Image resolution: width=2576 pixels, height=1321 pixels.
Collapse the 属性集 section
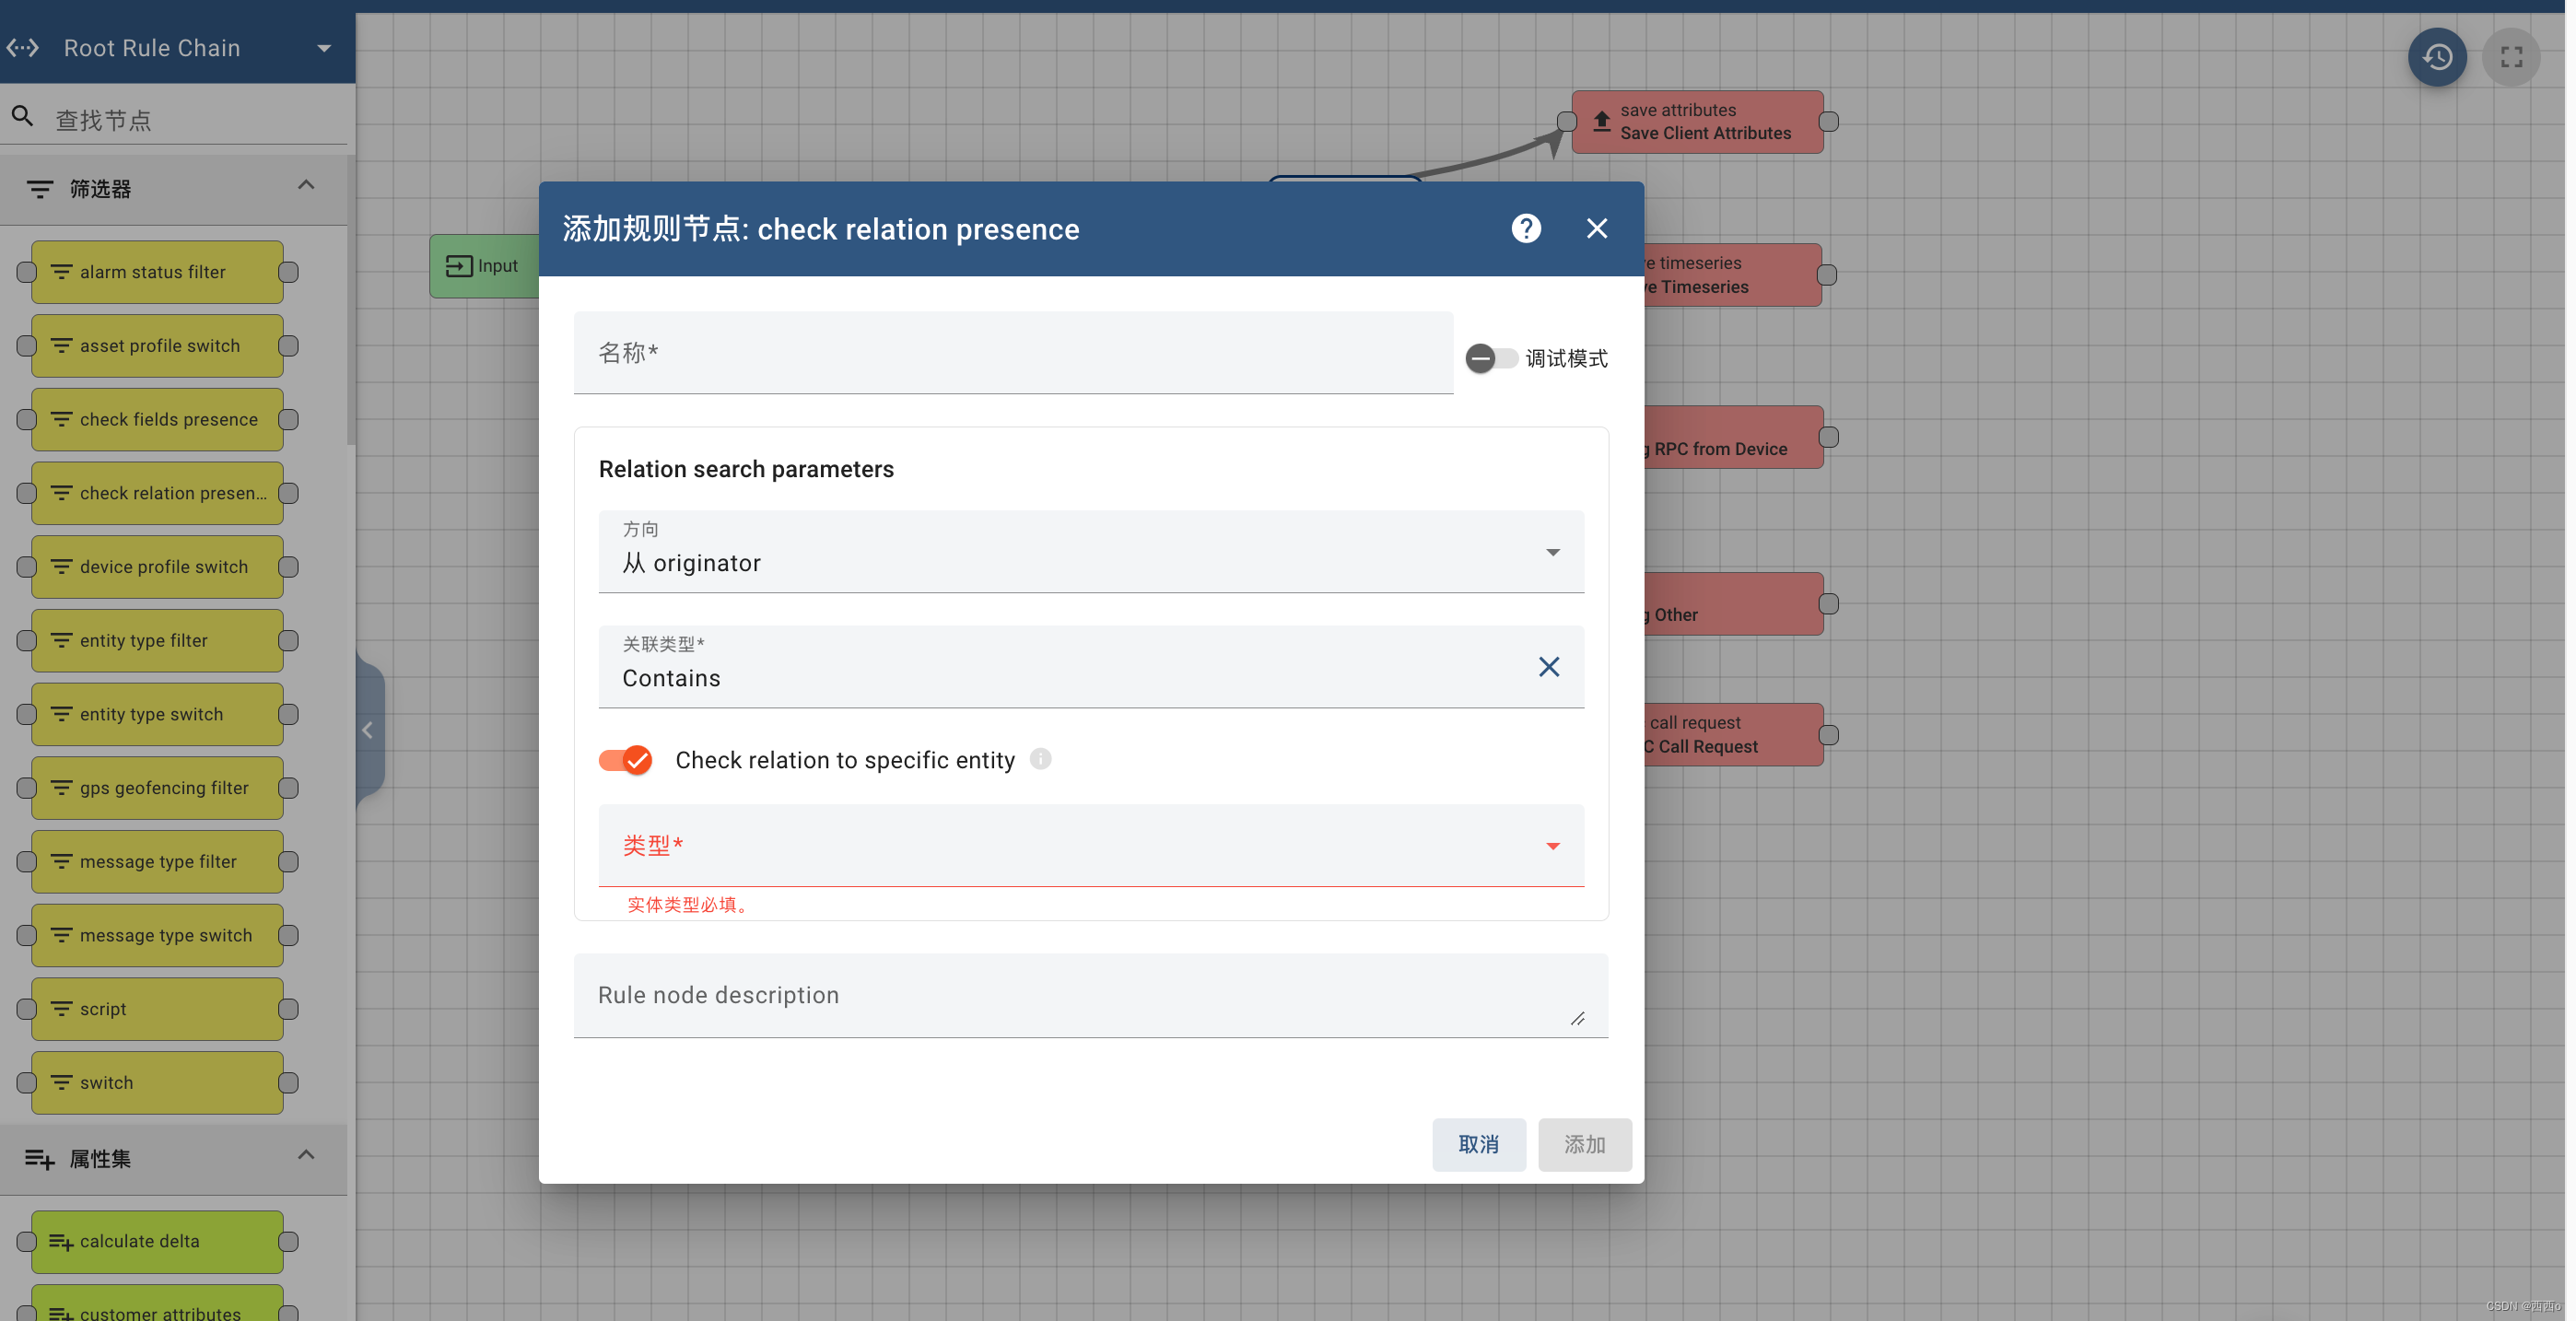click(306, 1156)
